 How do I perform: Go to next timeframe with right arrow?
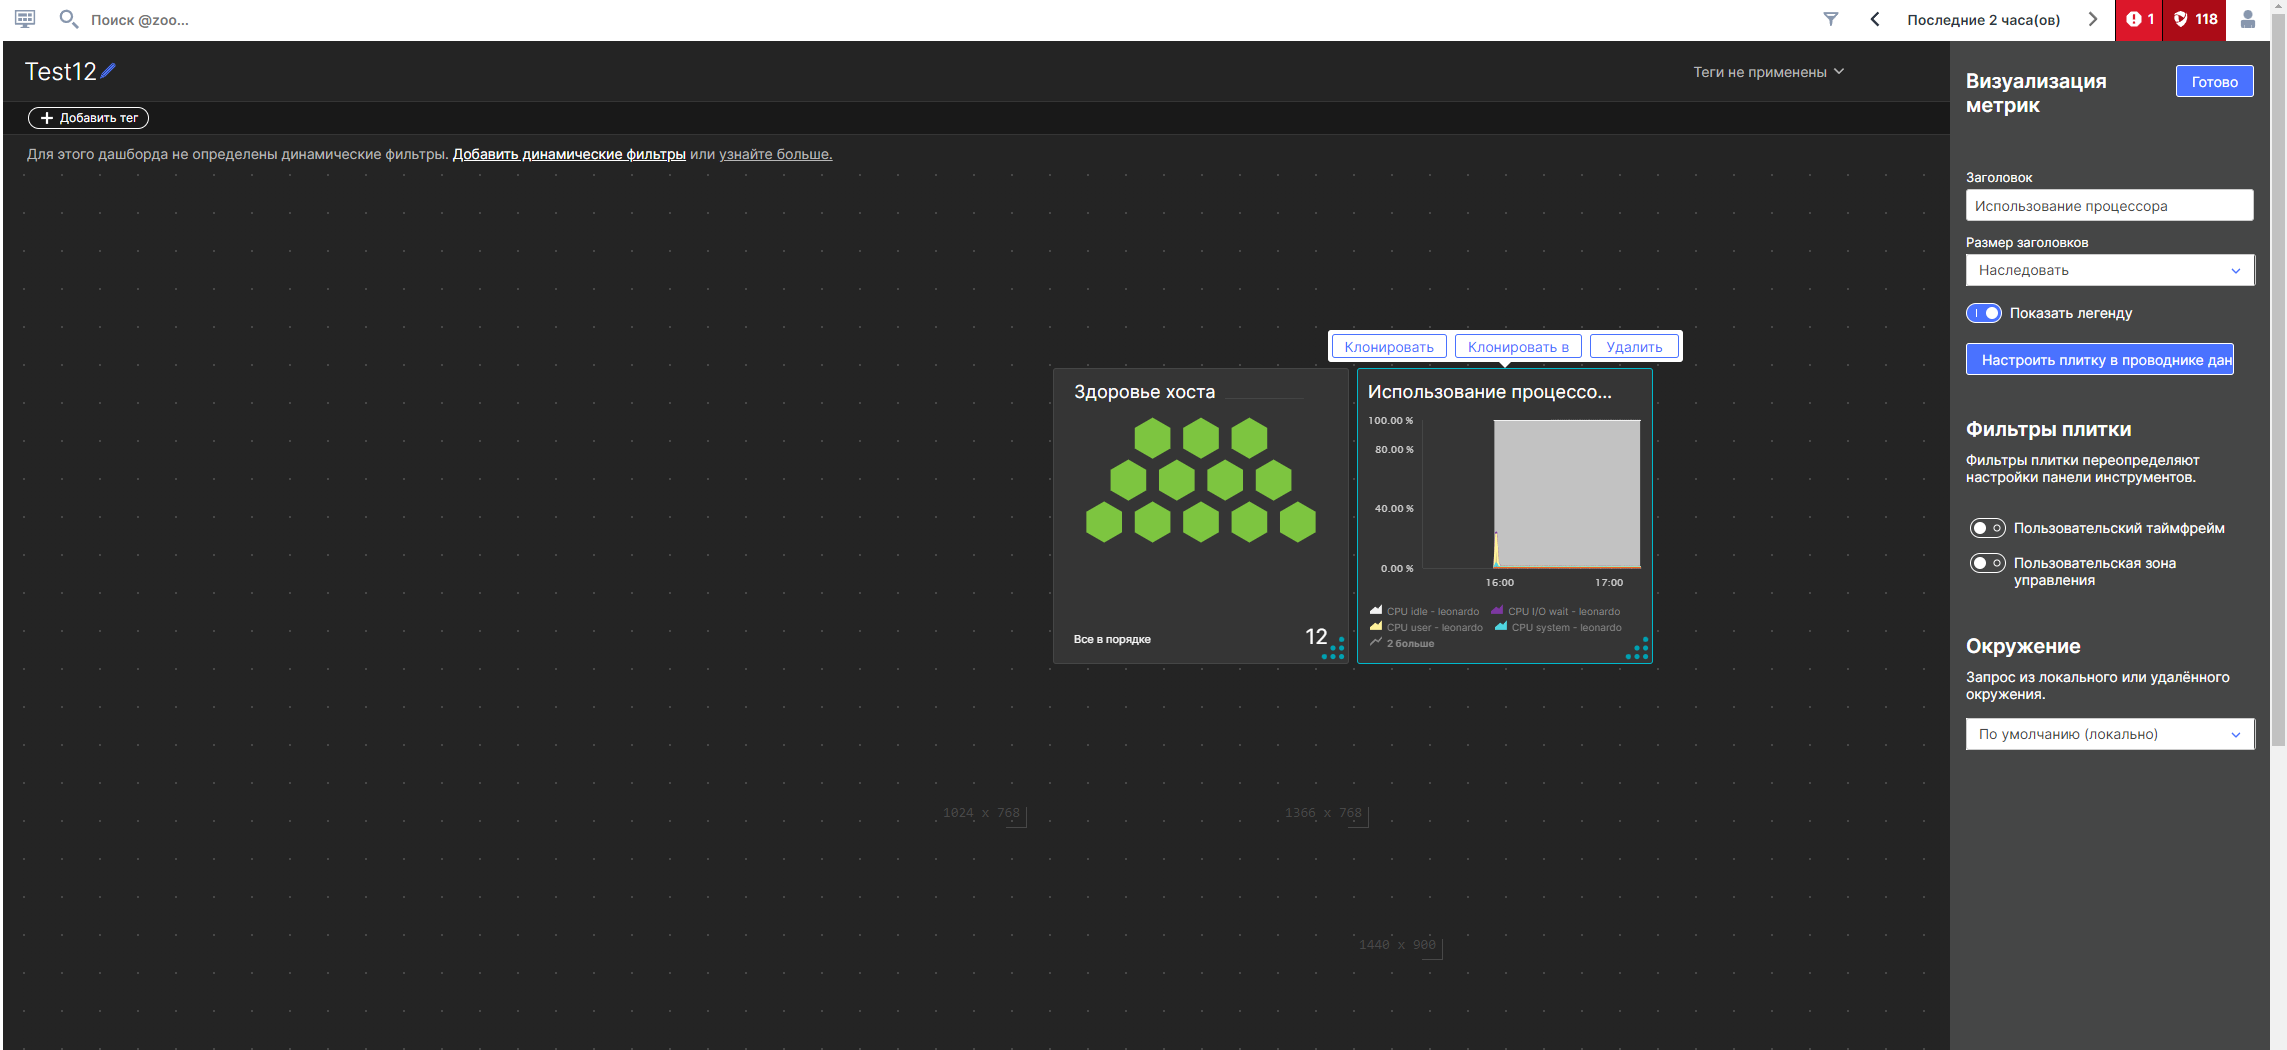click(2092, 19)
